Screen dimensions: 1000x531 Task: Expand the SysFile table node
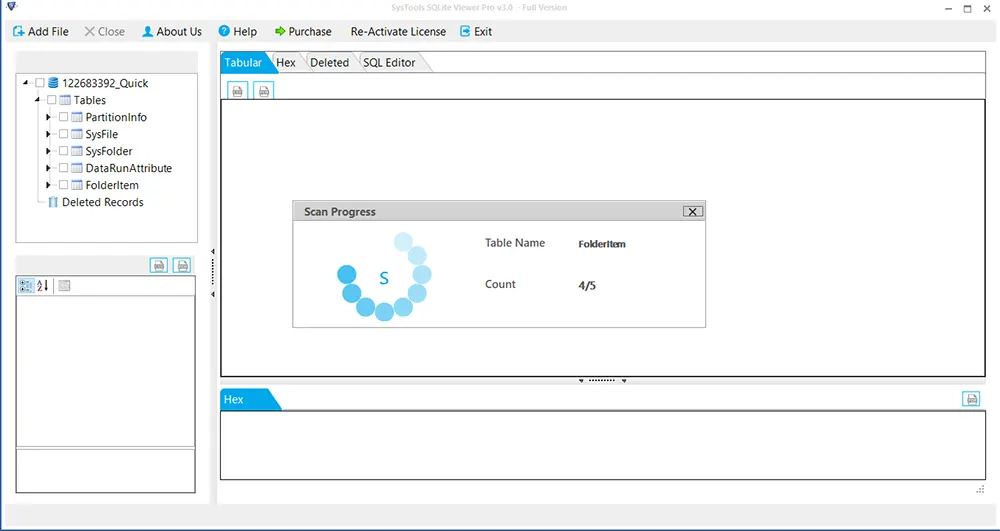pos(48,134)
